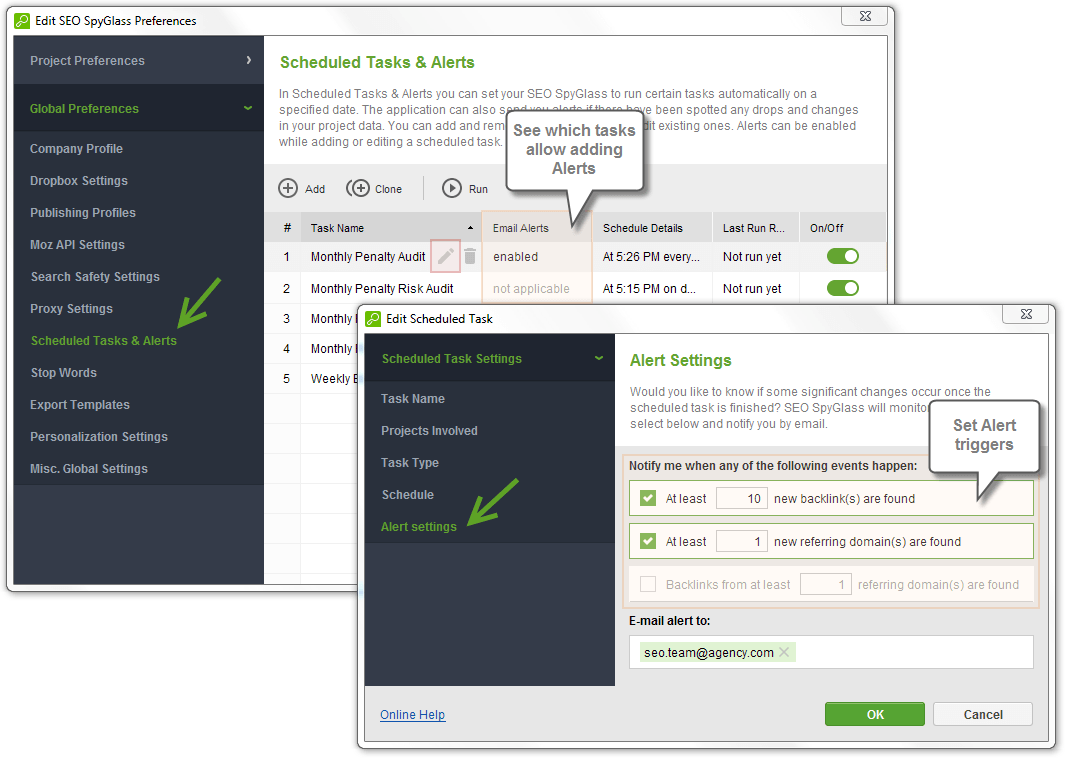Edit Monthly Penalty Audit with pencil icon
The height and width of the screenshot is (758, 1065).
tap(446, 256)
